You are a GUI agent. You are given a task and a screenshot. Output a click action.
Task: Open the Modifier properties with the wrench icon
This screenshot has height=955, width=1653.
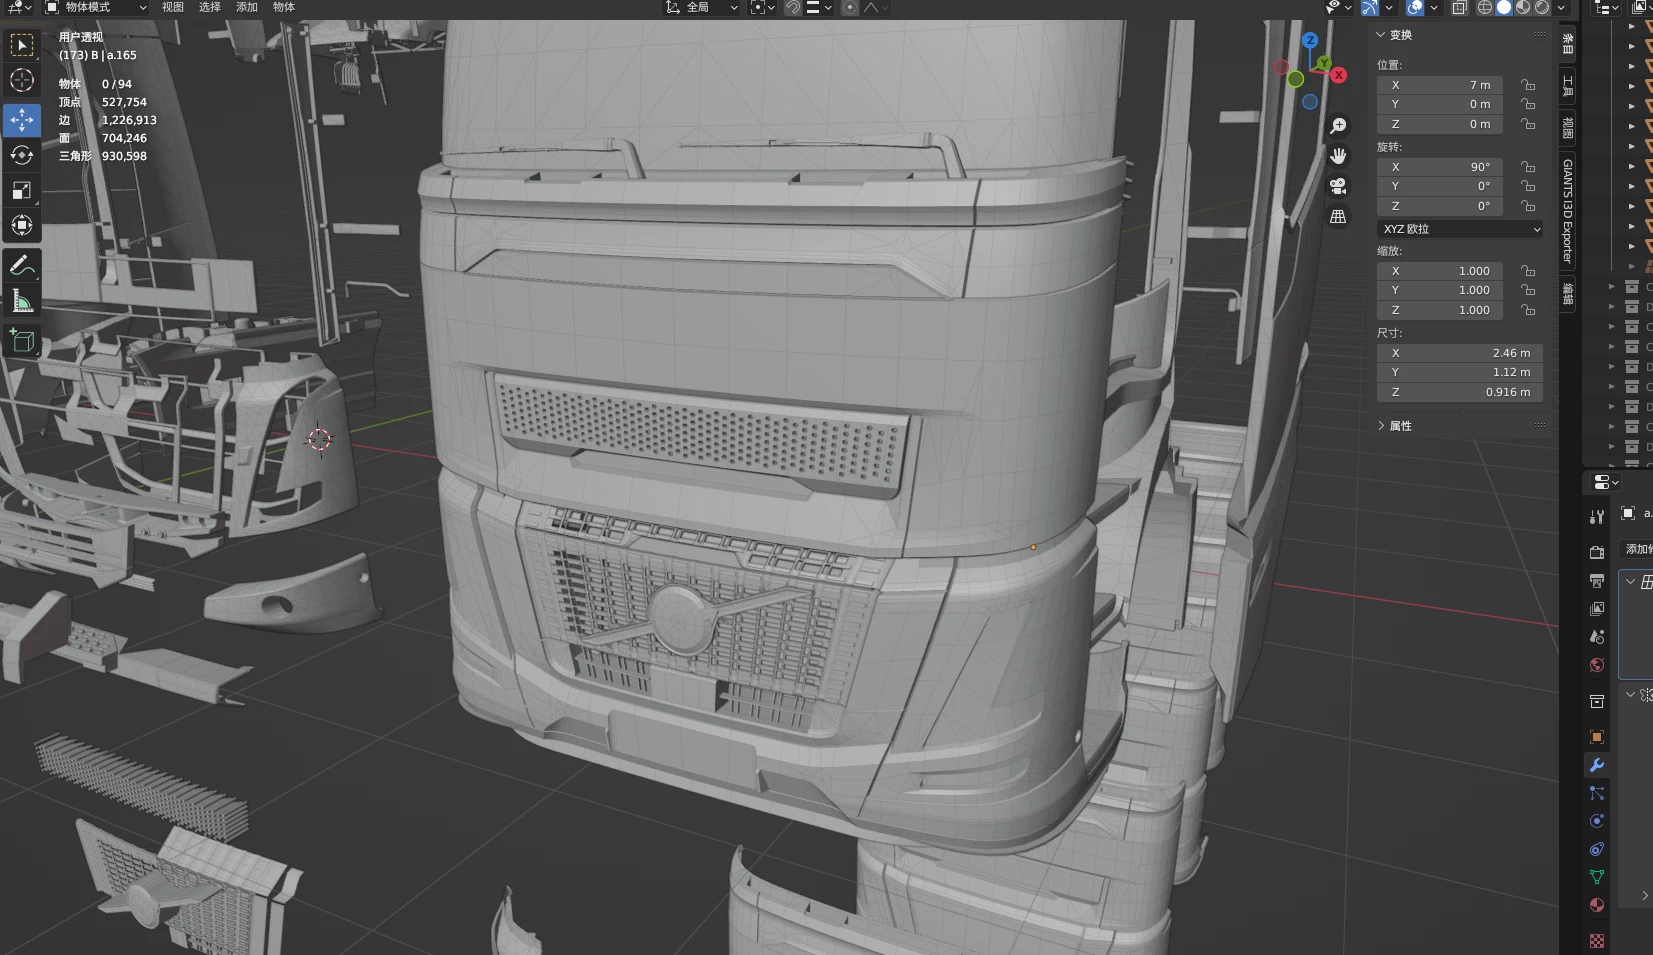point(1596,765)
